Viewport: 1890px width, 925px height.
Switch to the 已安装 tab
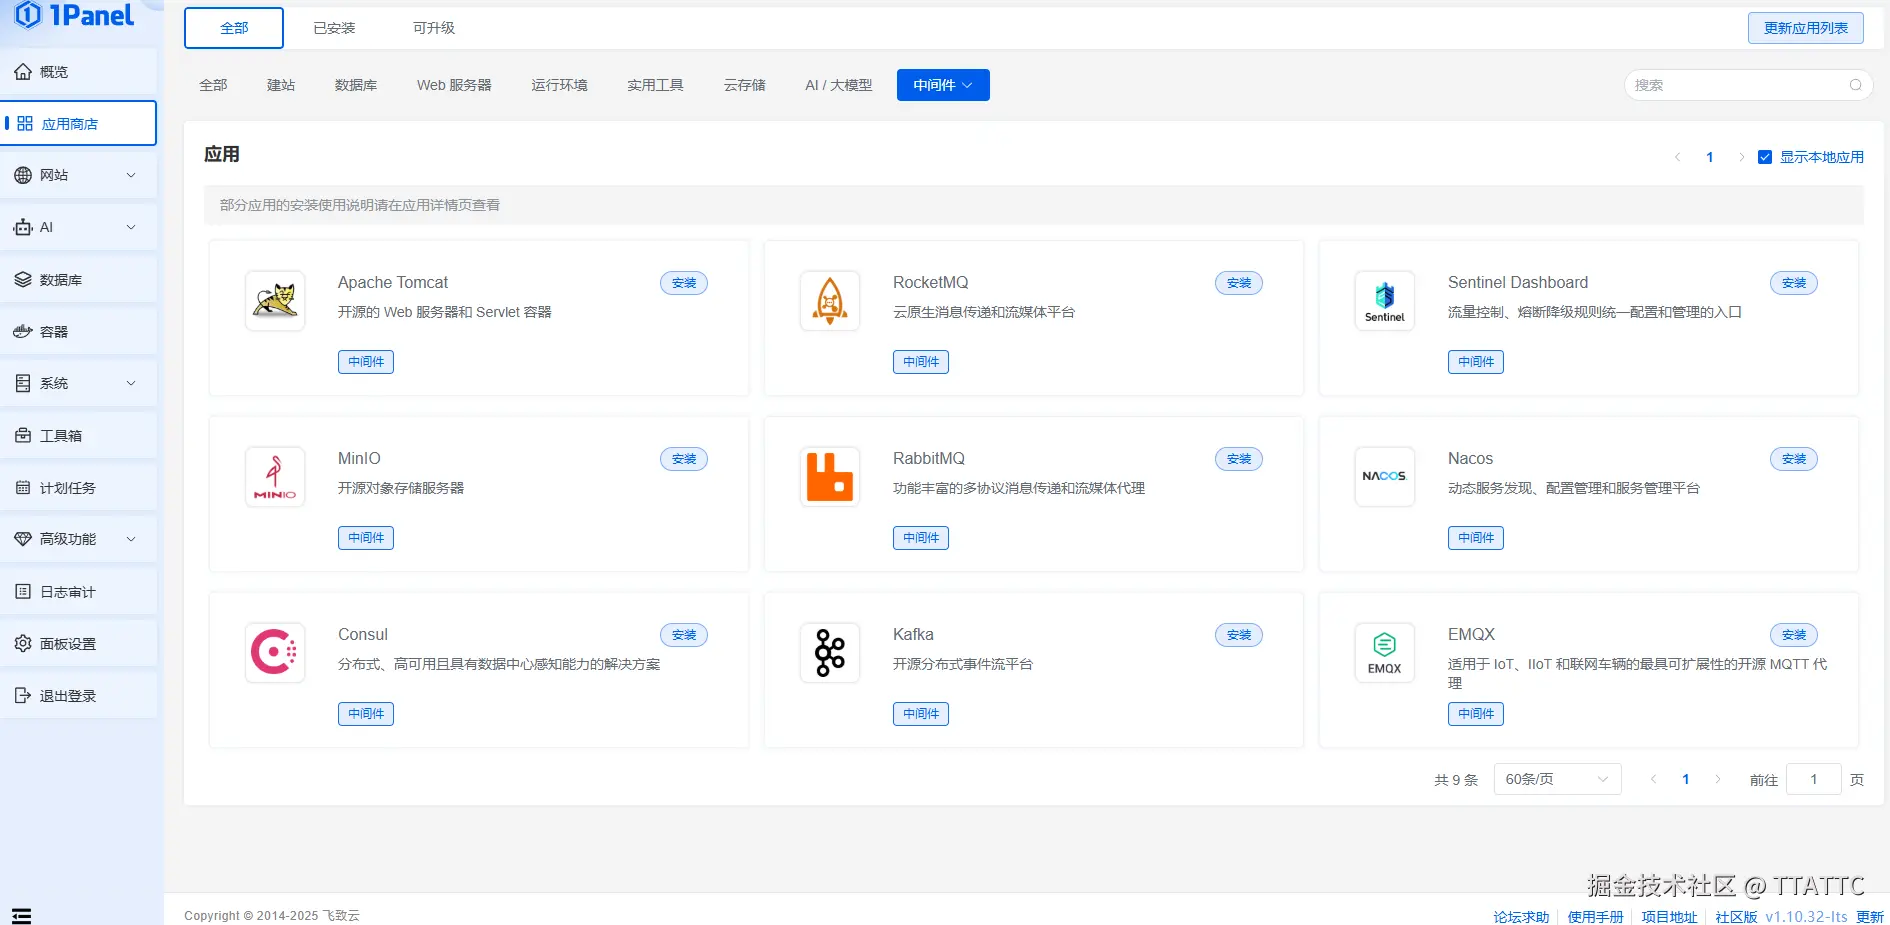(334, 28)
